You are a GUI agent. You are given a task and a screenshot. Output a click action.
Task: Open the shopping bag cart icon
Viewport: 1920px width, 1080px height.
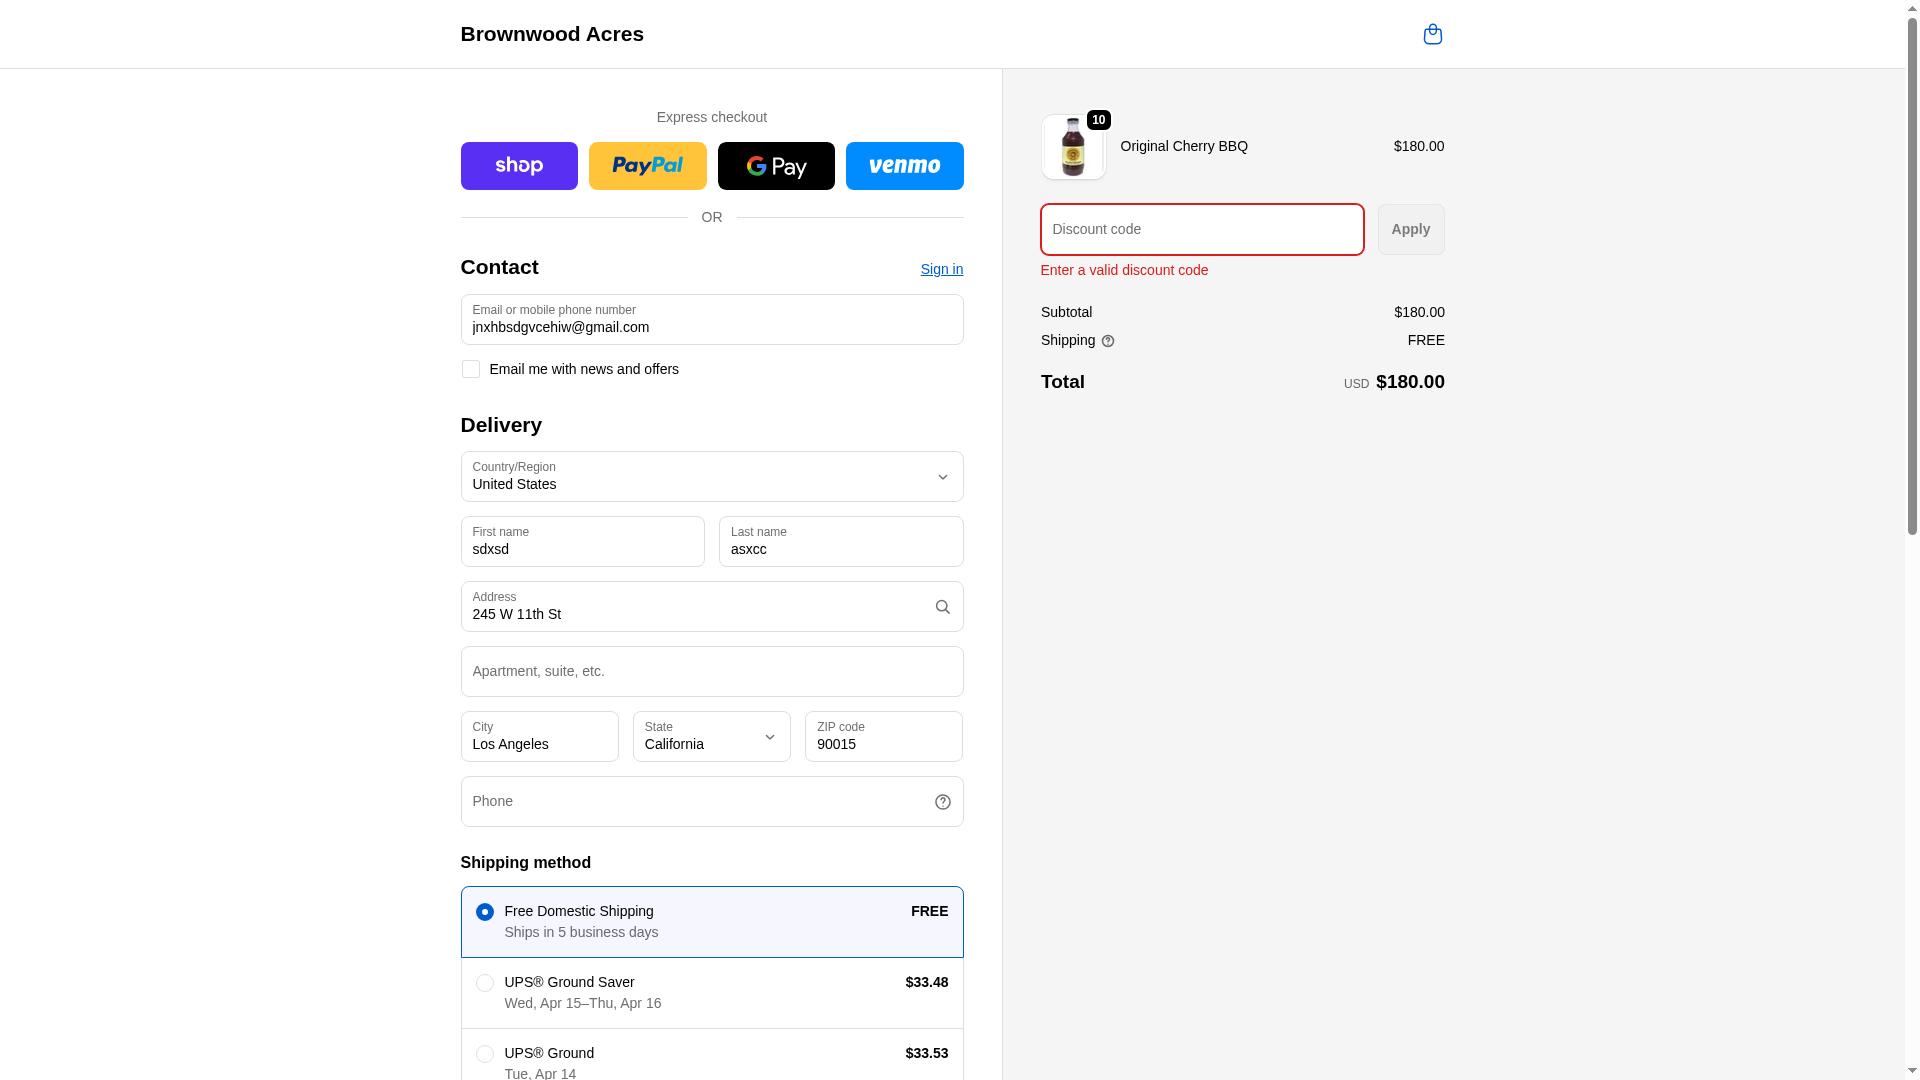point(1432,34)
